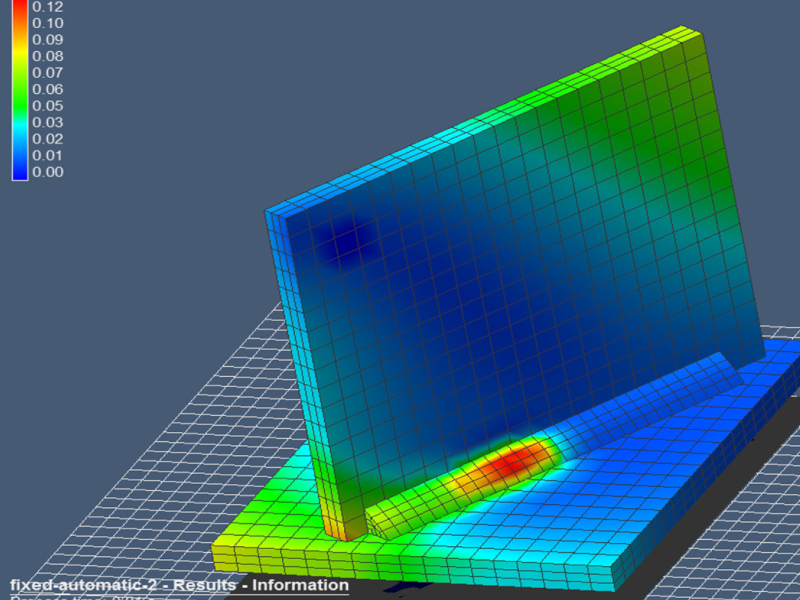Image resolution: width=800 pixels, height=600 pixels.
Task: Select the dark blue spot on vertical plate
Action: tap(343, 240)
